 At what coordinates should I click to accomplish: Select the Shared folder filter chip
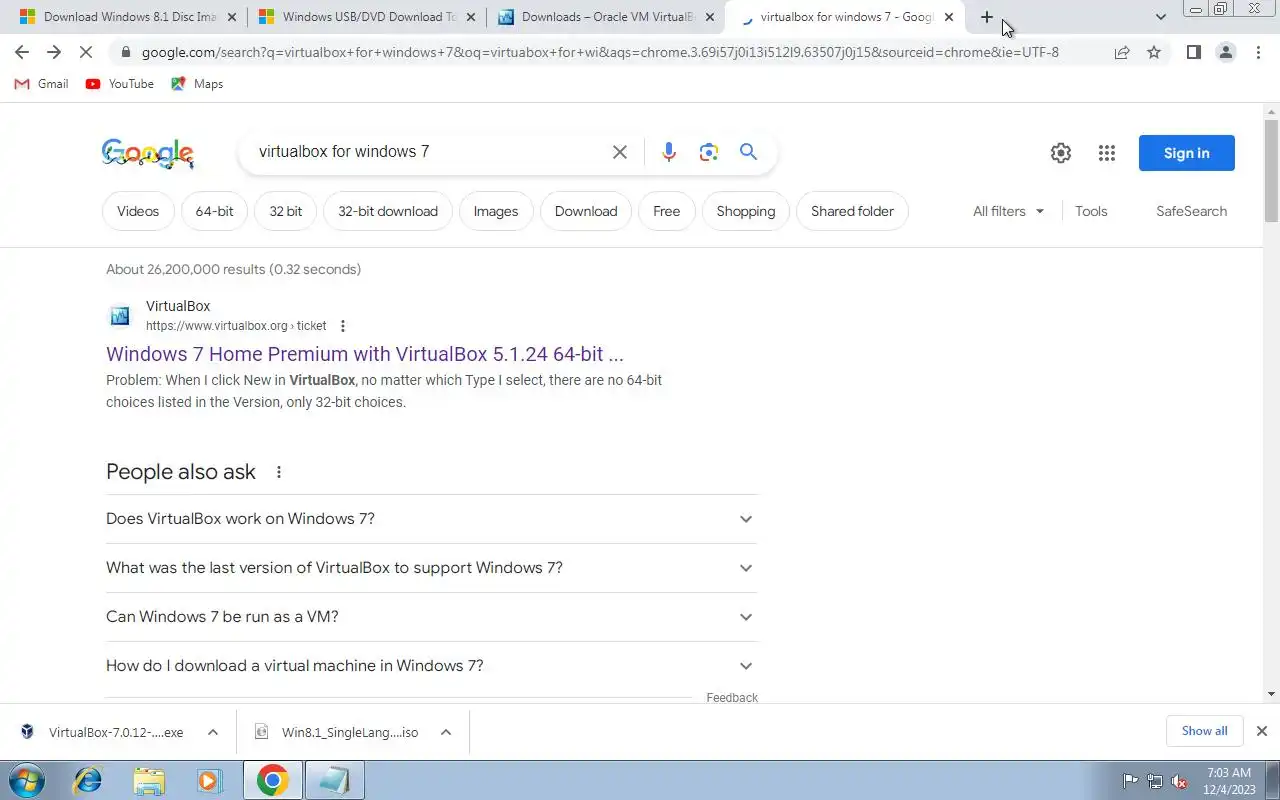(853, 211)
